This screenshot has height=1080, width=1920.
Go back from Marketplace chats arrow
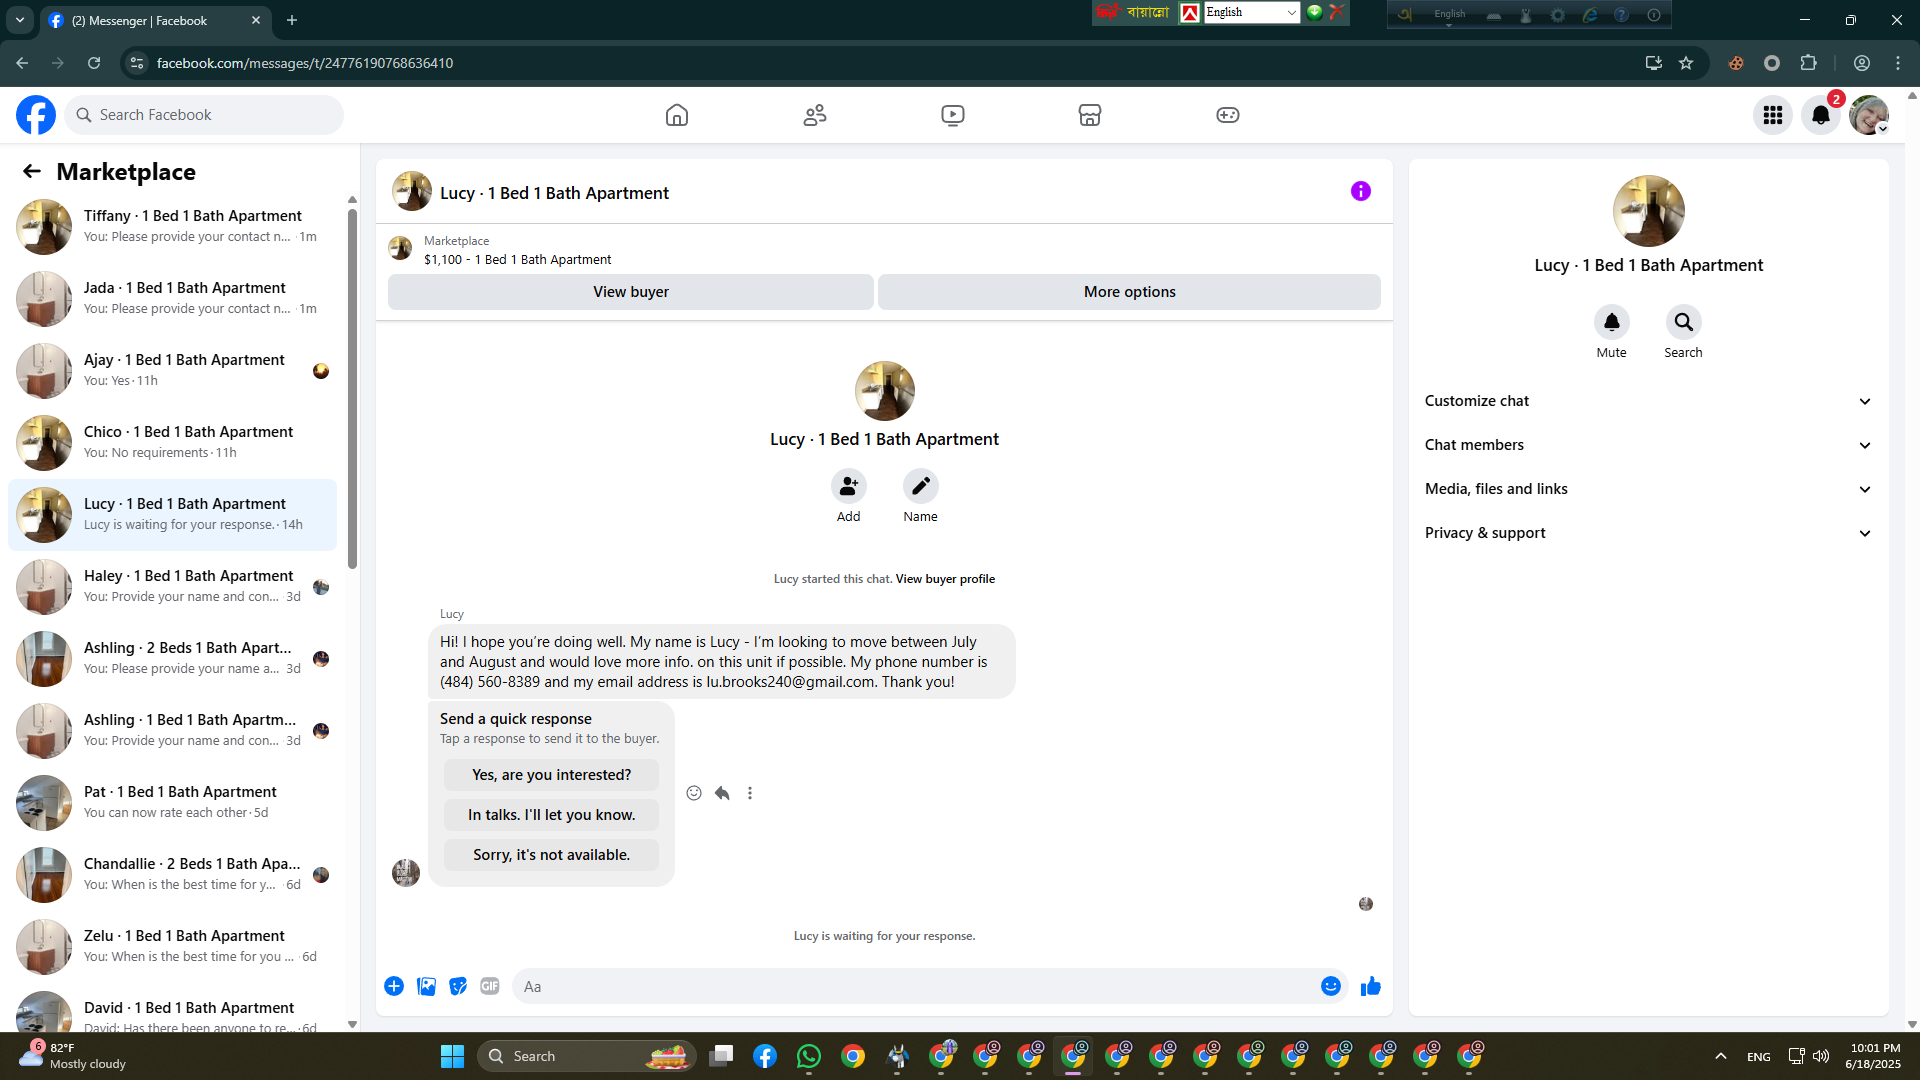pos(32,171)
